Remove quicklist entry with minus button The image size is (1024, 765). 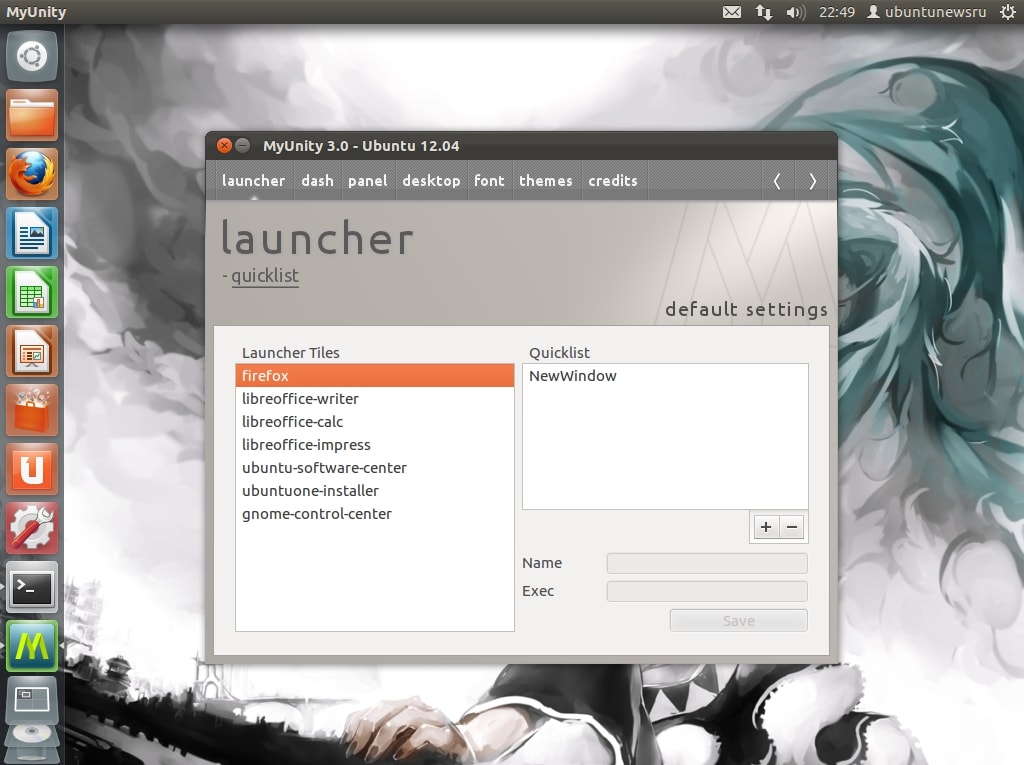point(792,527)
